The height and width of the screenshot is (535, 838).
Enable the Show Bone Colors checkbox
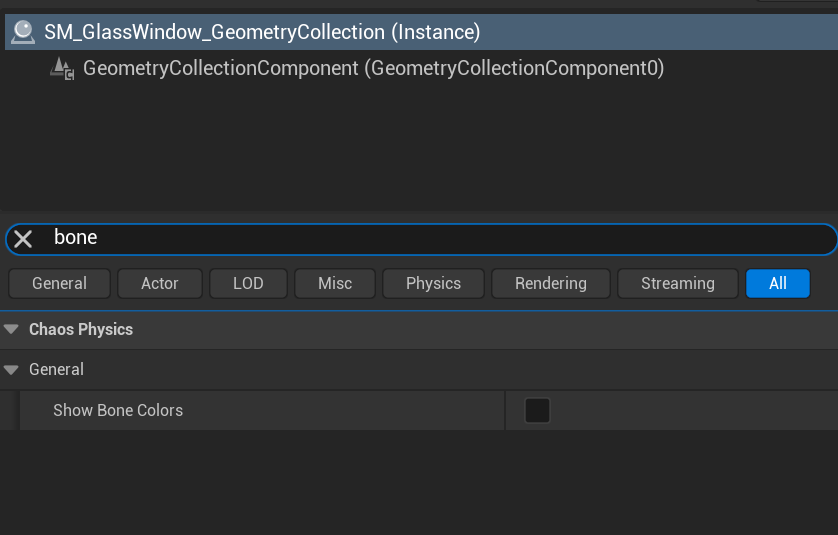(x=537, y=410)
